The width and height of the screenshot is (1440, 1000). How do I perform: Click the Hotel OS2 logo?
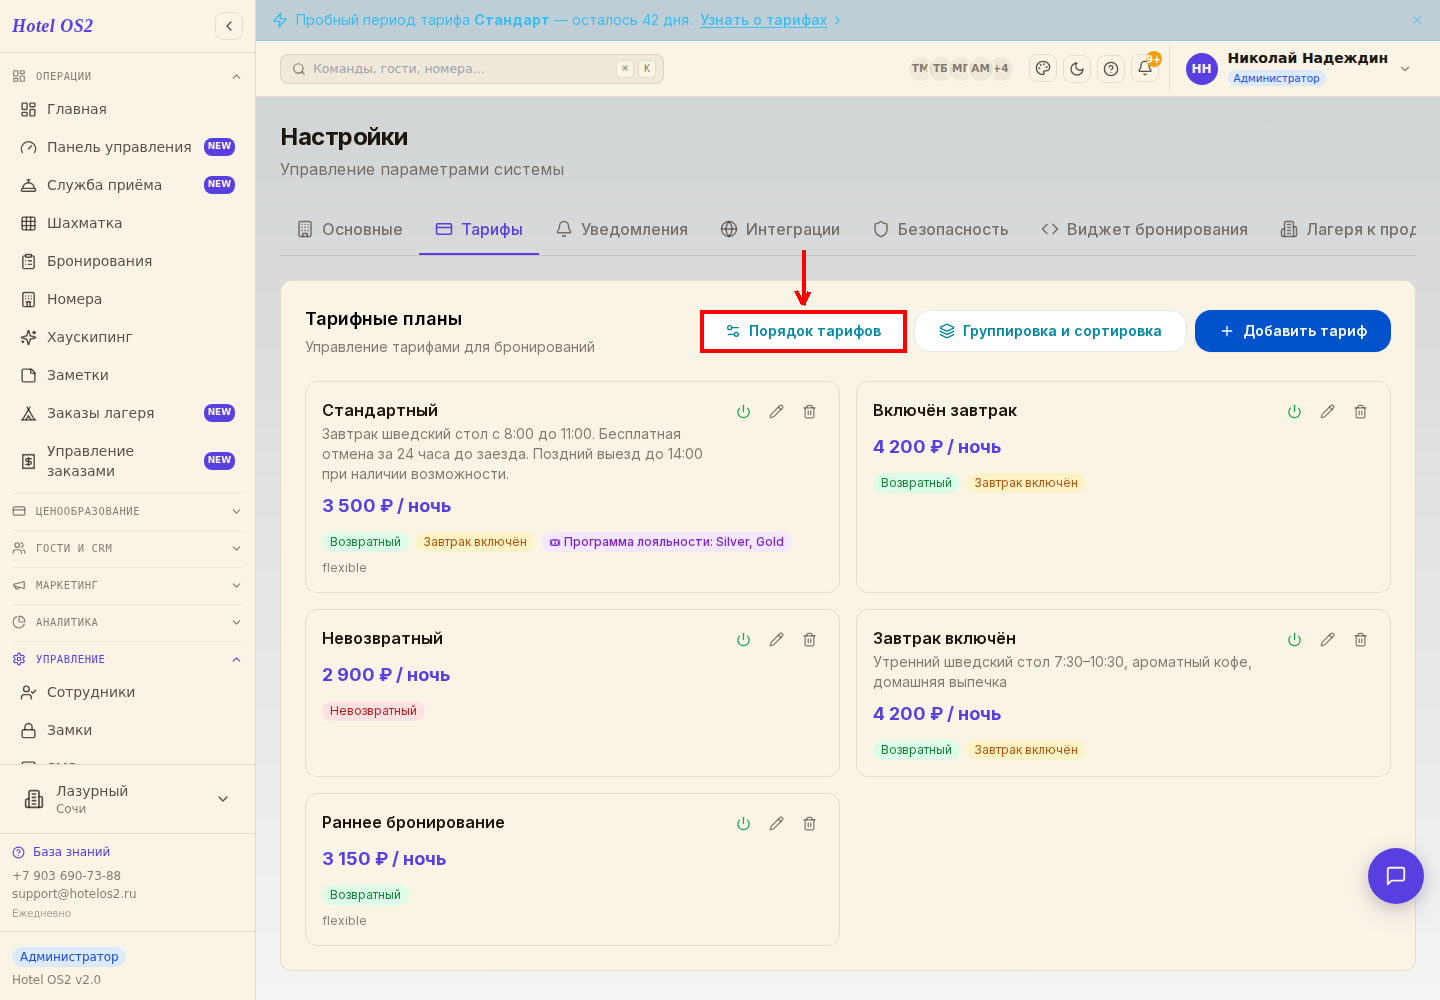(x=53, y=26)
